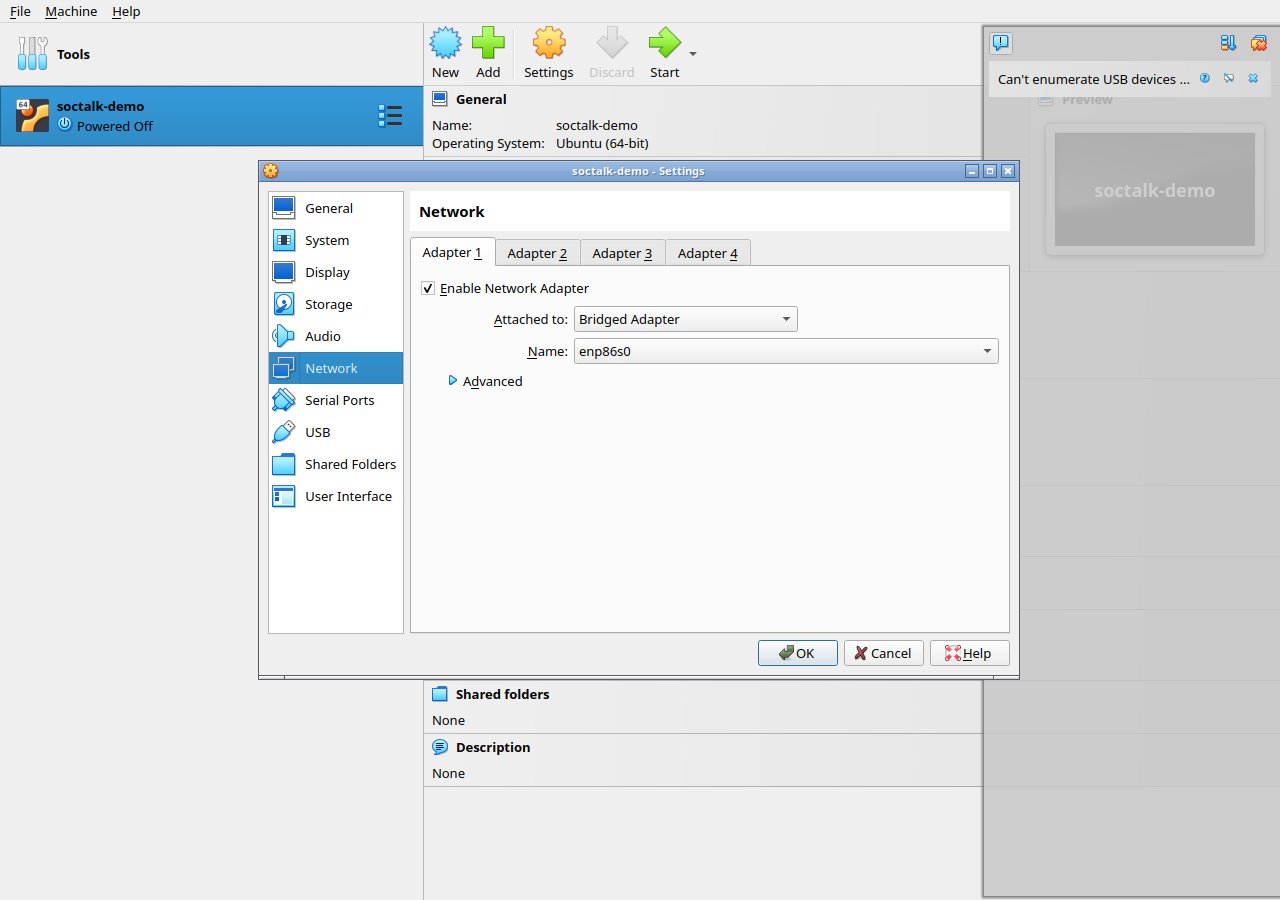Go to USB settings
This screenshot has height=900, width=1280.
click(x=336, y=432)
